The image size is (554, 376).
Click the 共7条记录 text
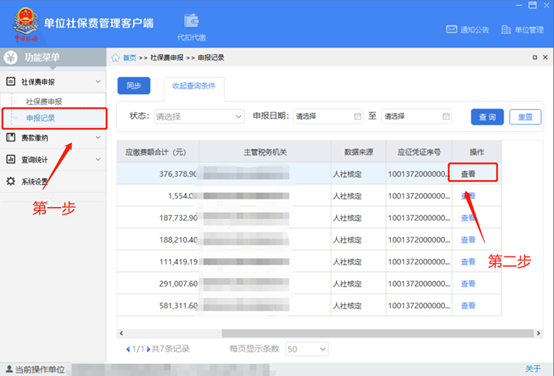click(170, 349)
